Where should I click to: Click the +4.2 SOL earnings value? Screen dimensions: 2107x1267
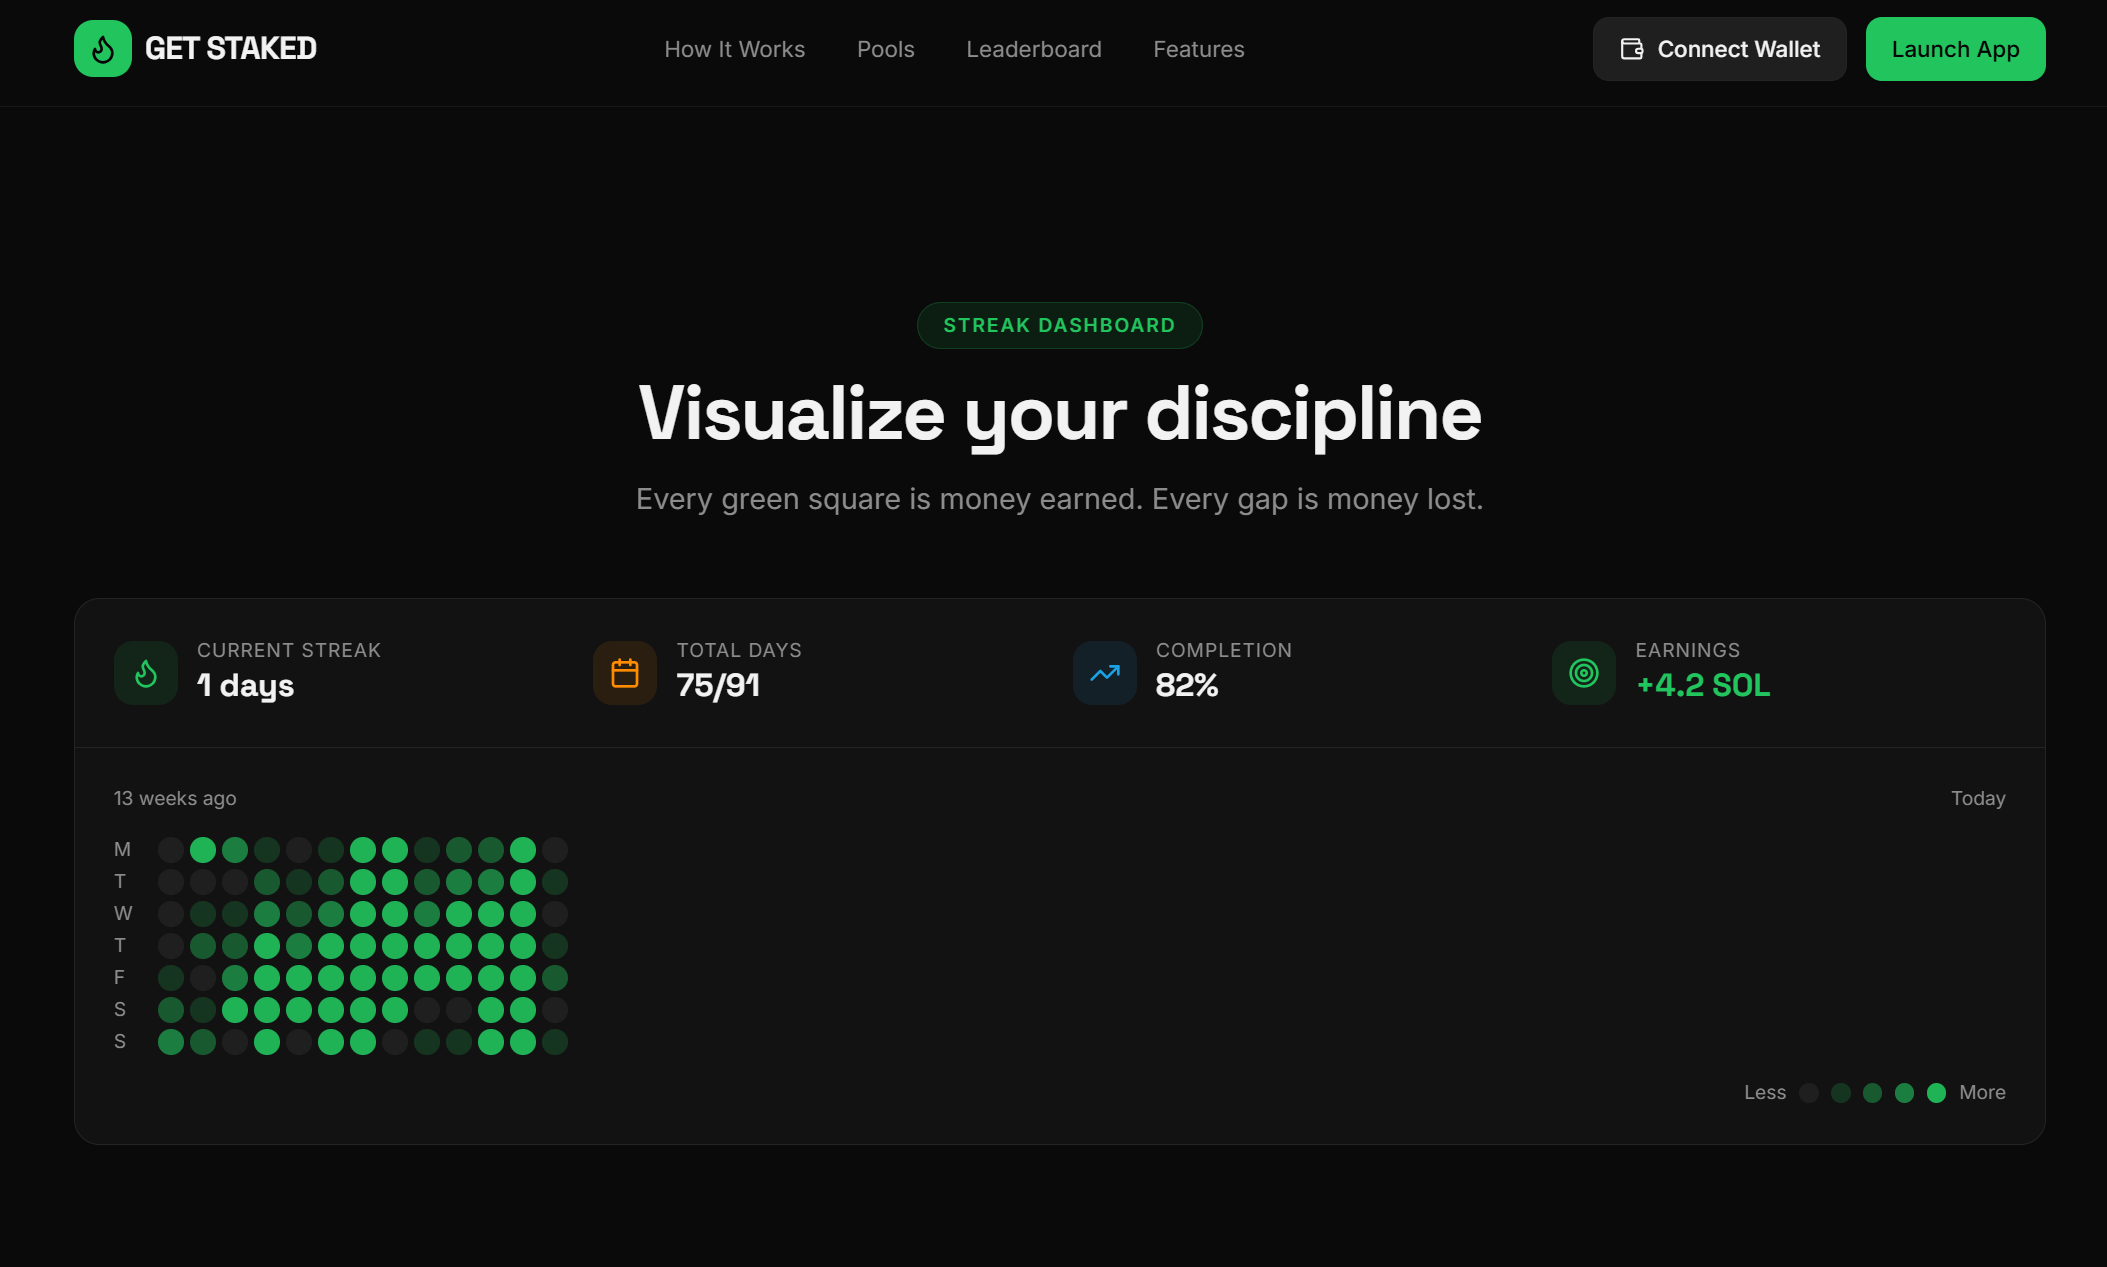tap(1702, 686)
